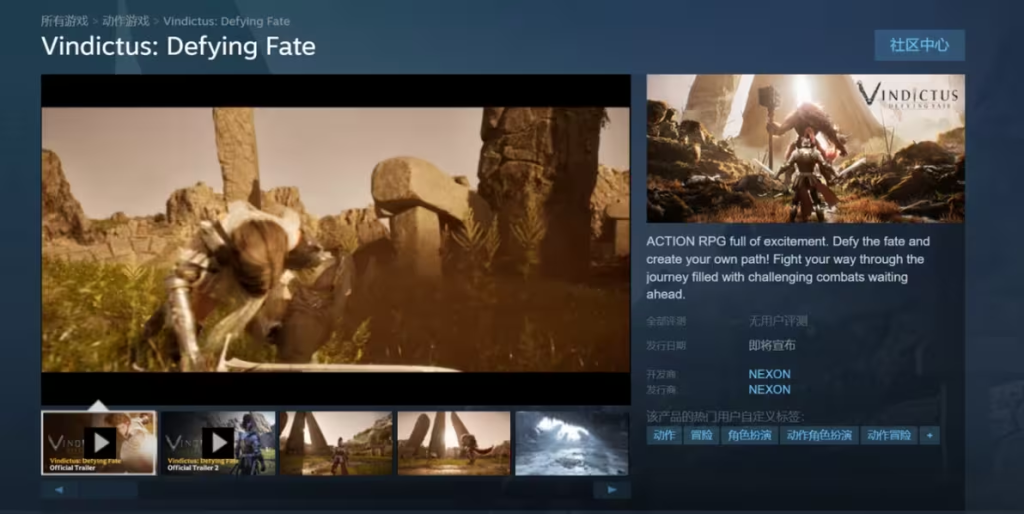Click the 即将宣布 release date text
The image size is (1024, 514).
pyautogui.click(x=772, y=345)
